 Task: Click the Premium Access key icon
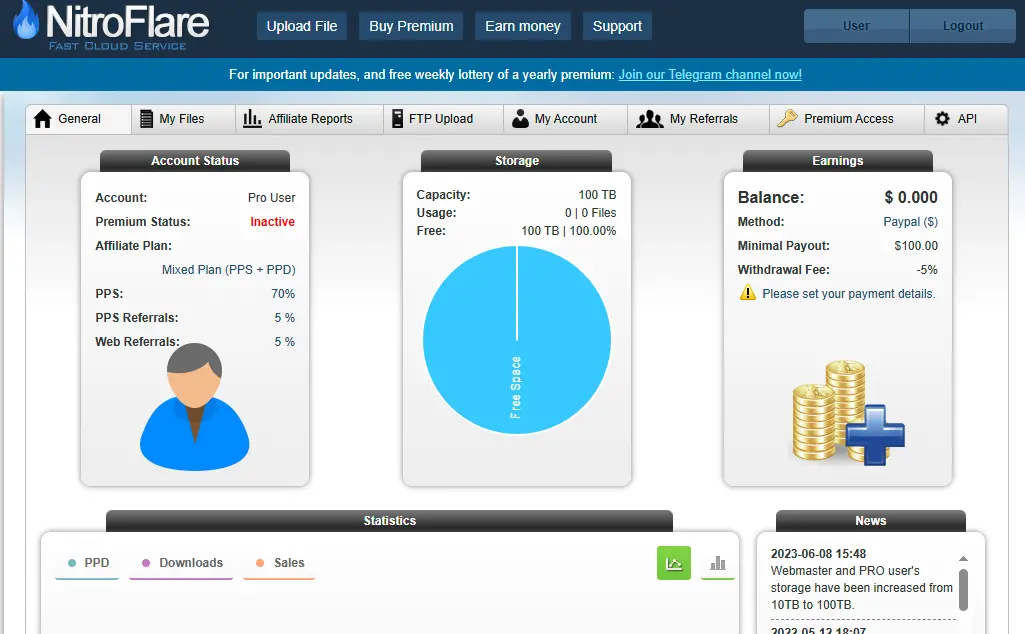(787, 118)
